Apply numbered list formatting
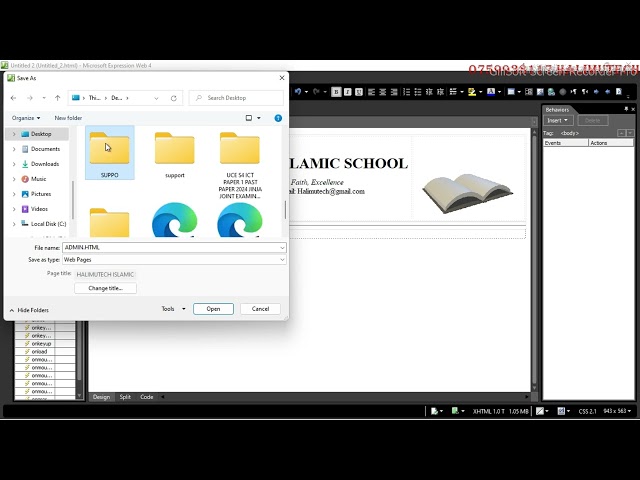Image resolution: width=640 pixels, height=480 pixels. pyautogui.click(x=407, y=92)
